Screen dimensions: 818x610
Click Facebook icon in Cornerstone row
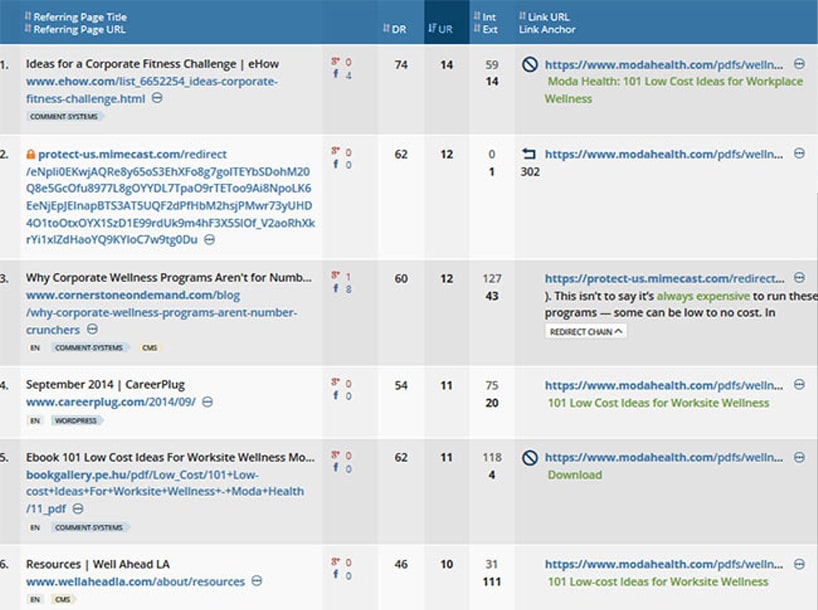pyautogui.click(x=335, y=288)
